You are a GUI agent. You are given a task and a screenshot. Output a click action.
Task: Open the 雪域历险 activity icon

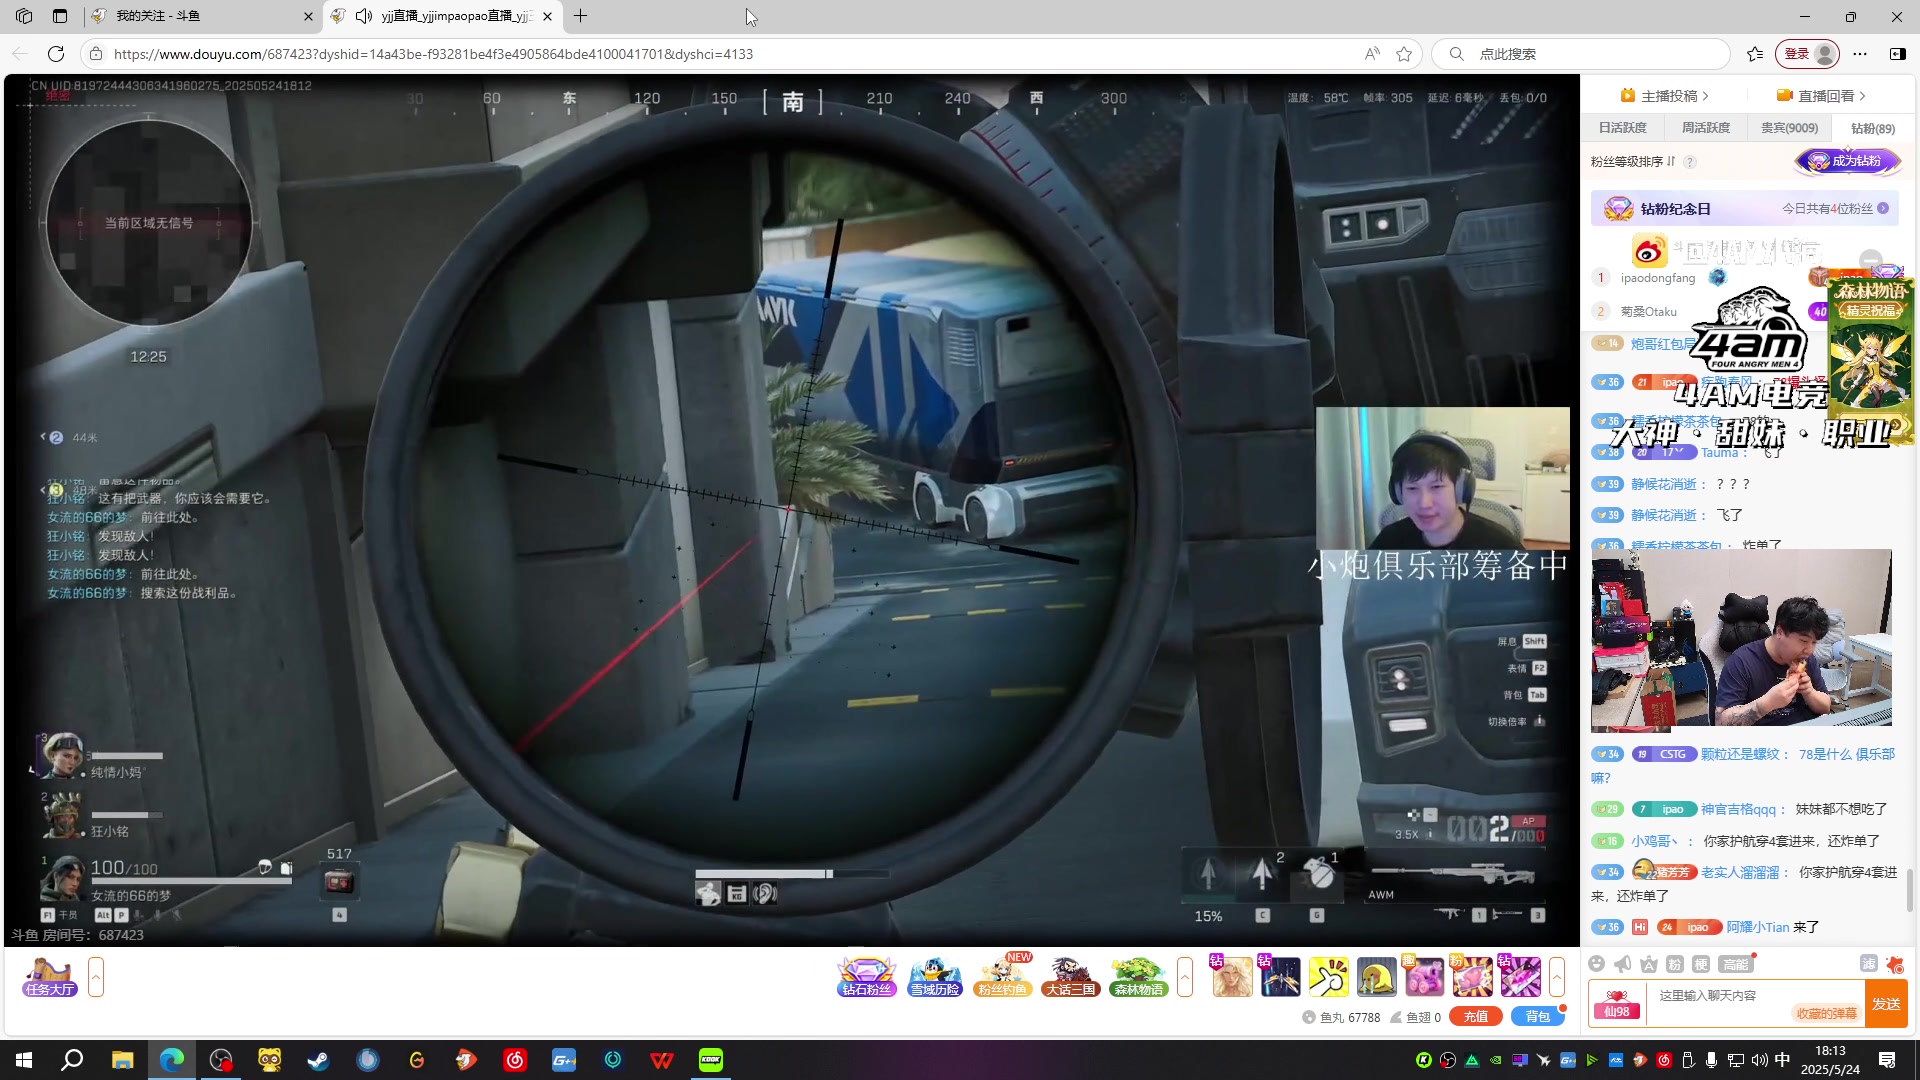tap(934, 976)
